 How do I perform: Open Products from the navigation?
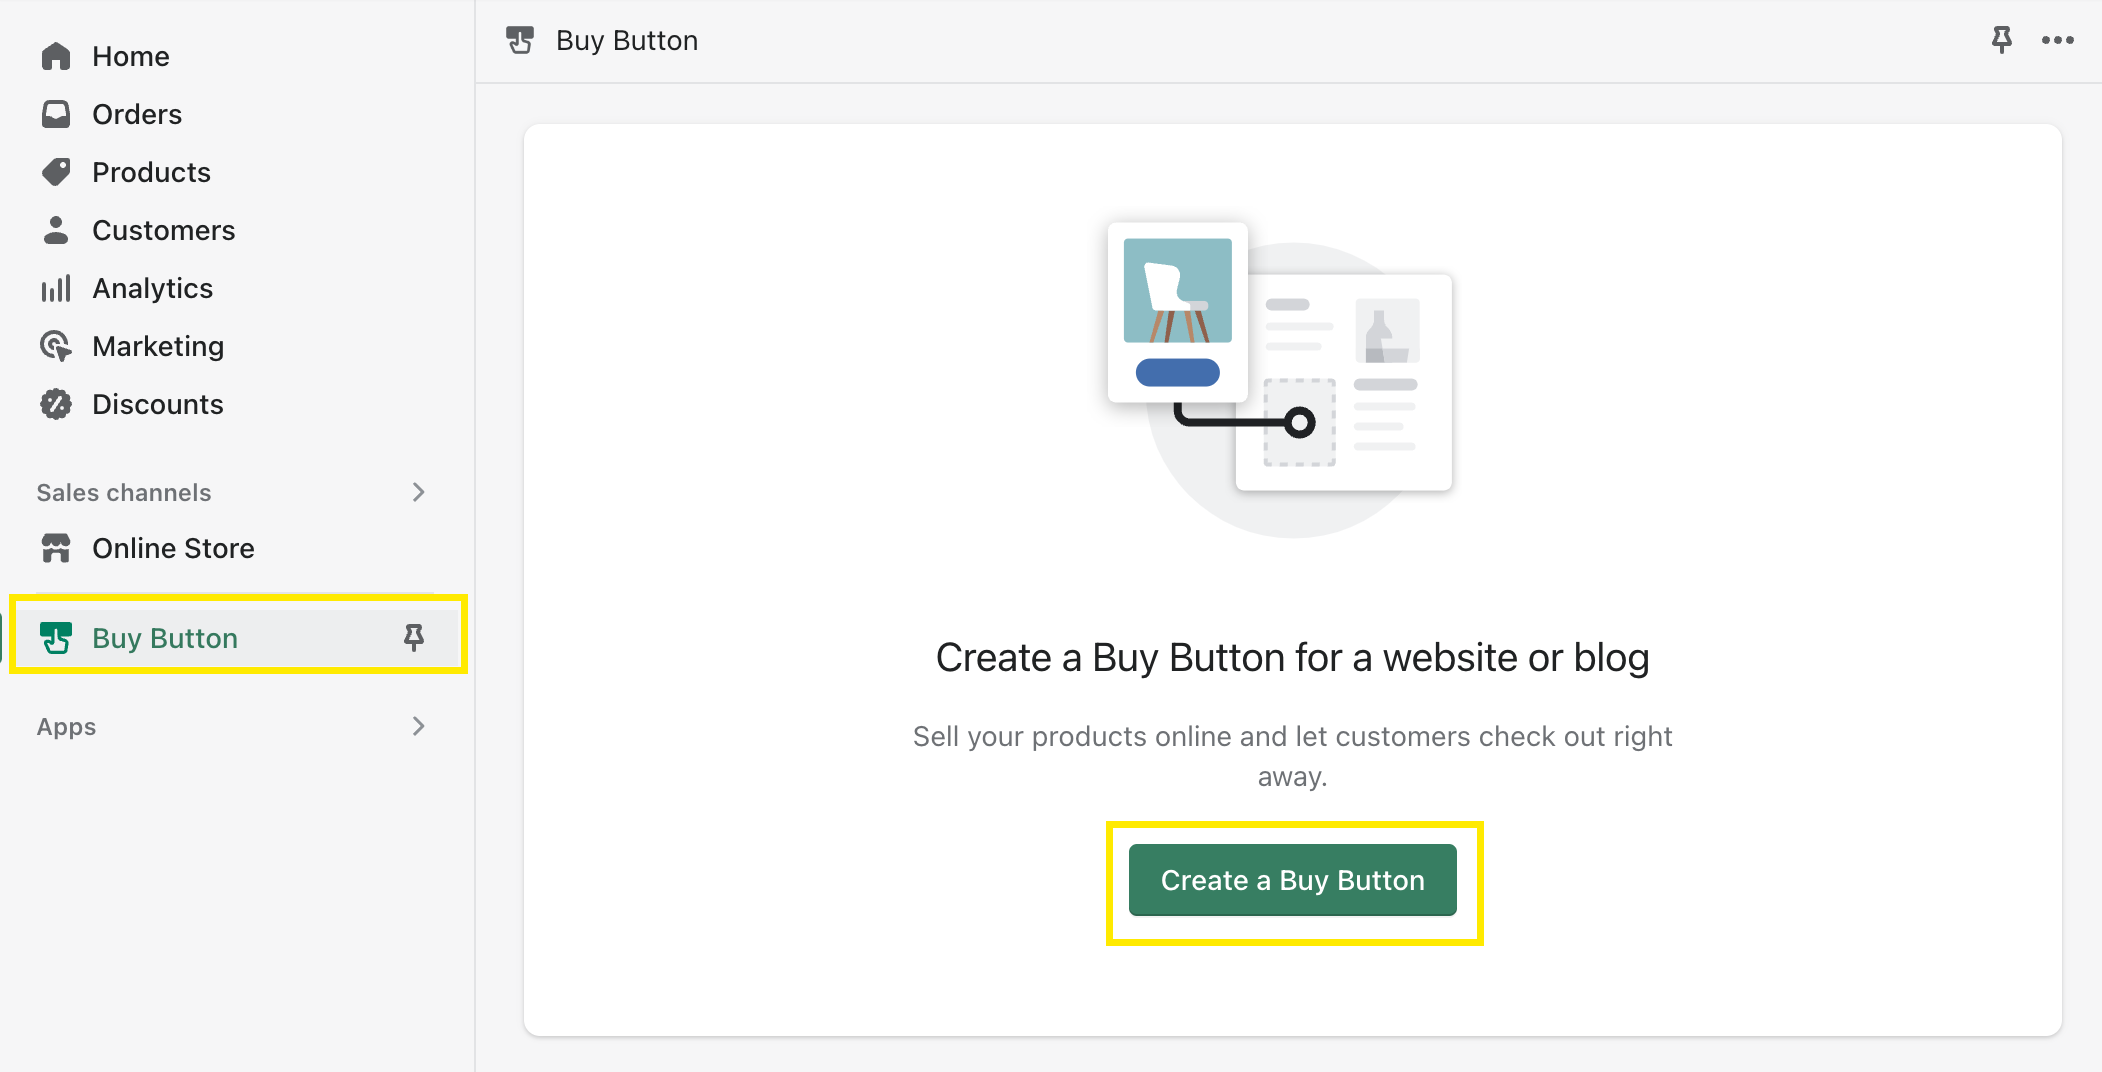[151, 172]
